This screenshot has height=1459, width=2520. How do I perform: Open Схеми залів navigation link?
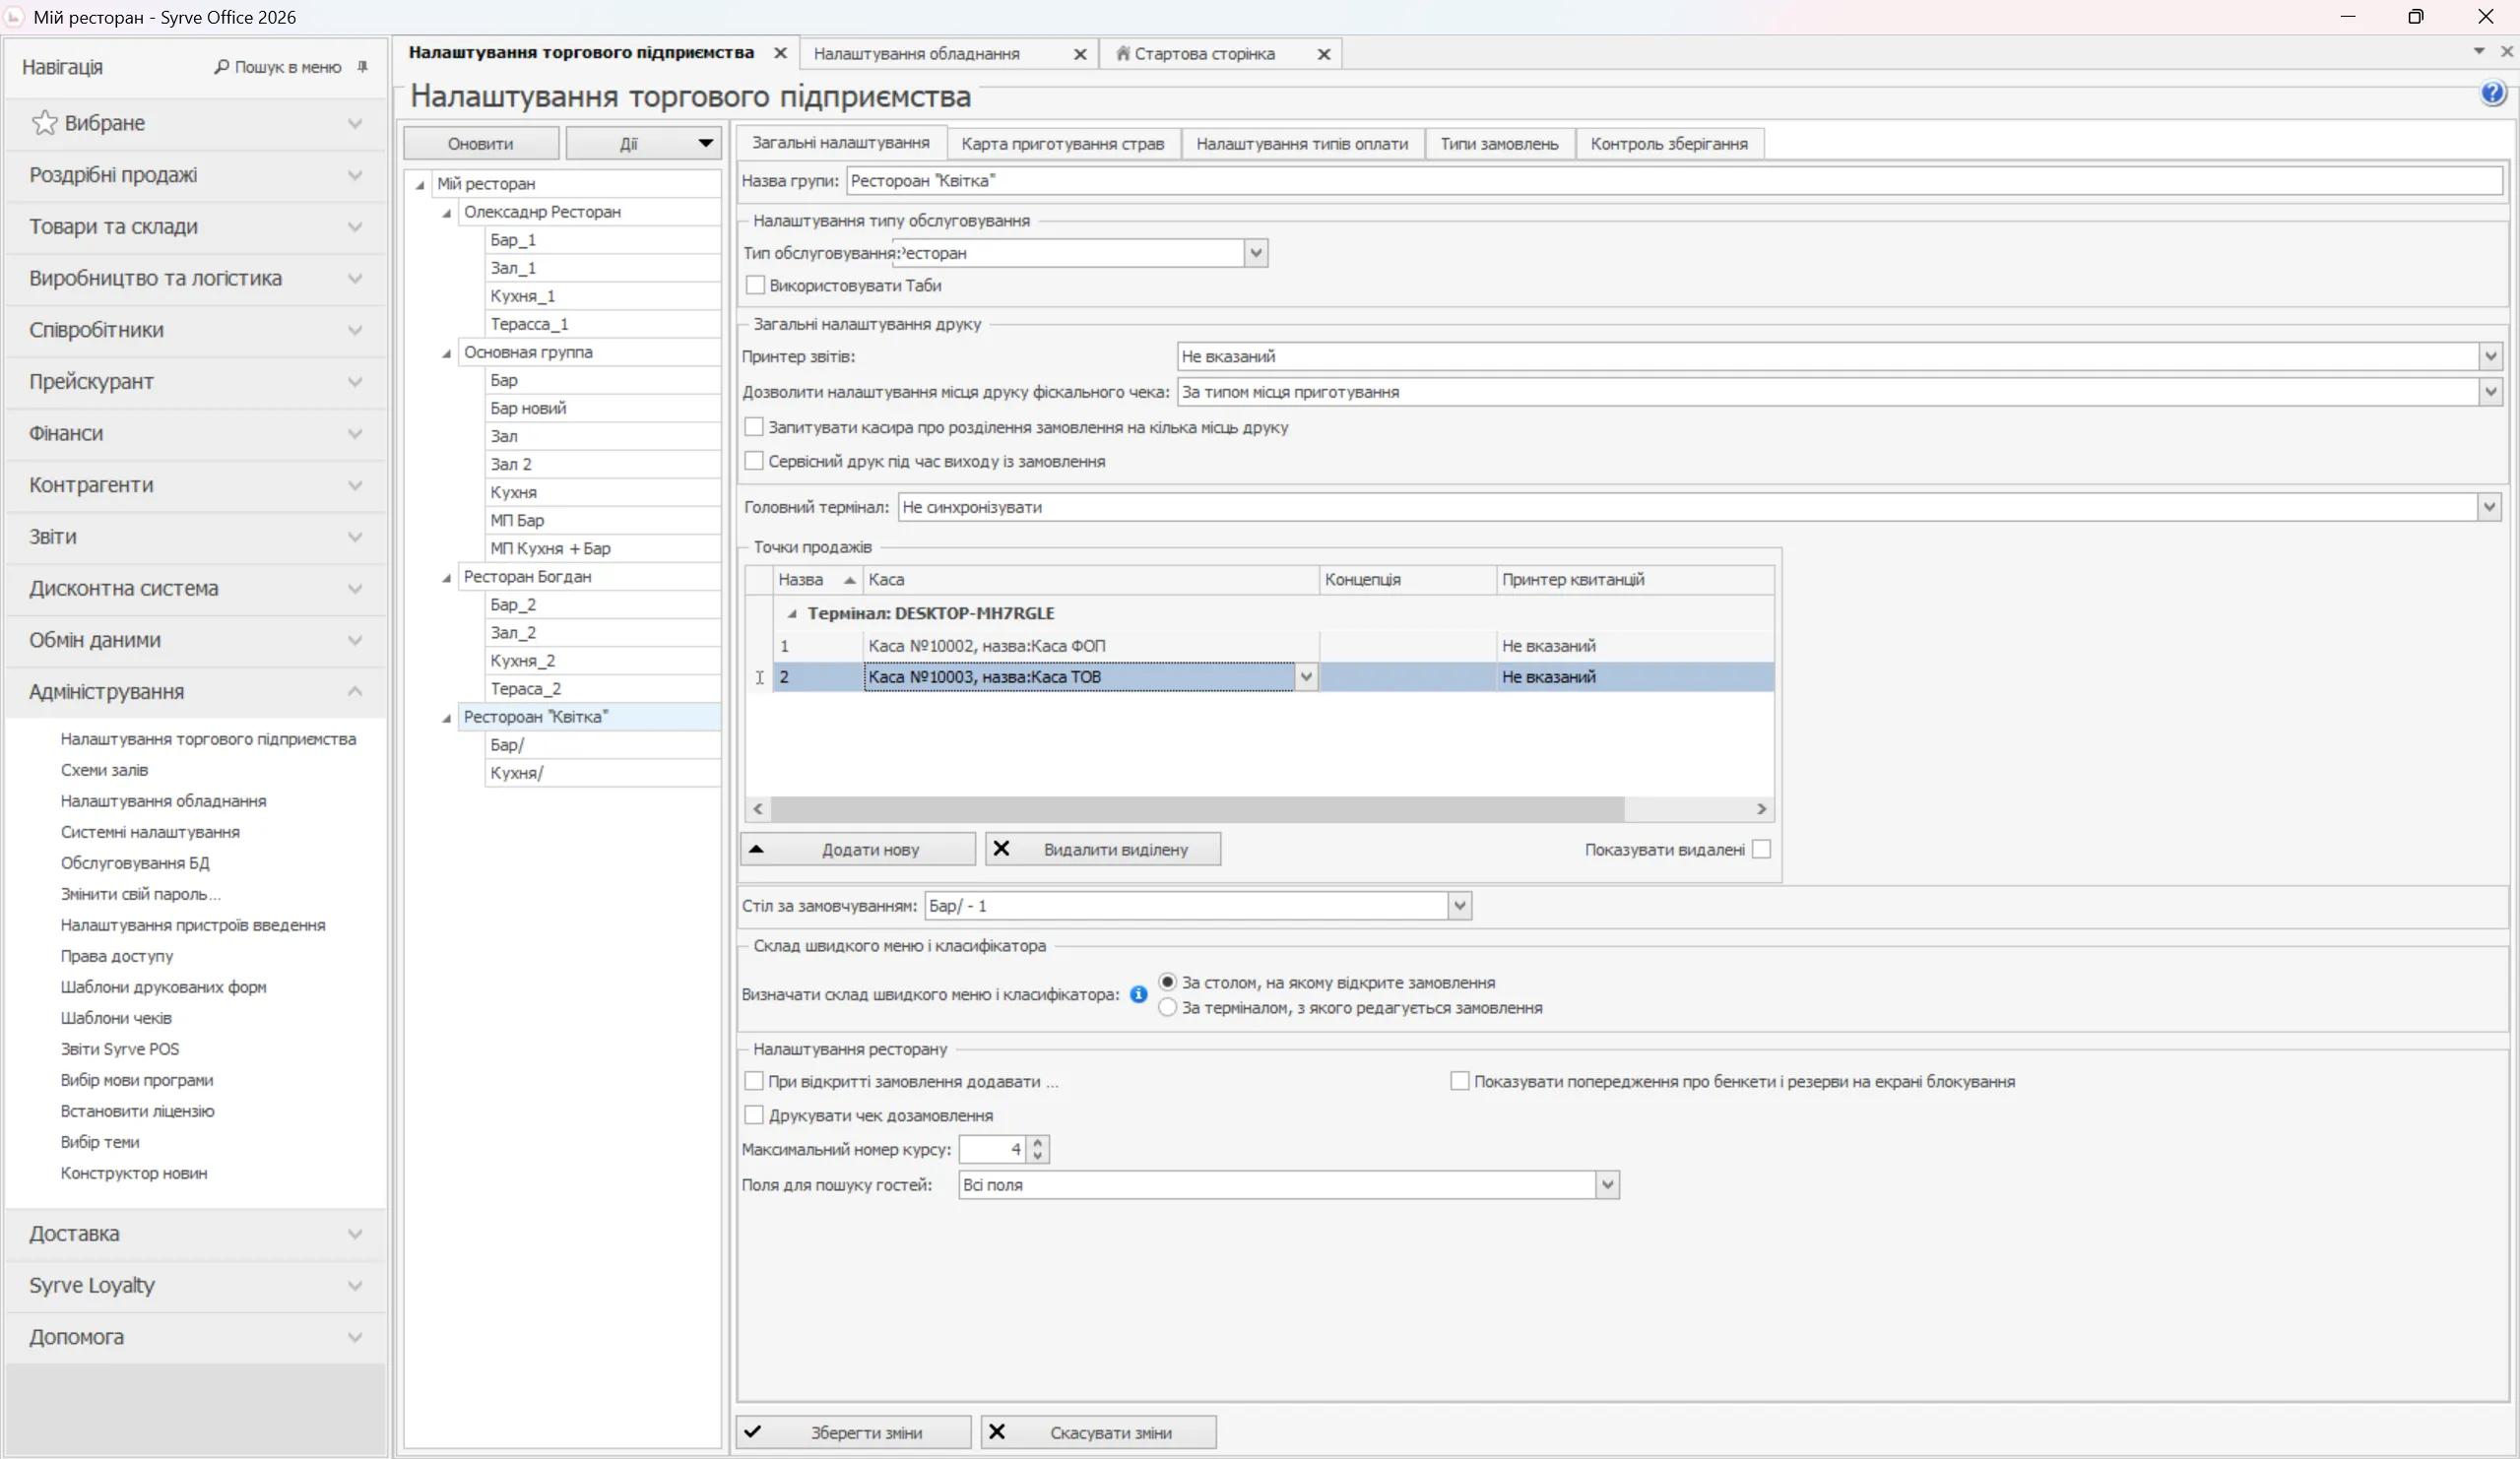coord(104,770)
